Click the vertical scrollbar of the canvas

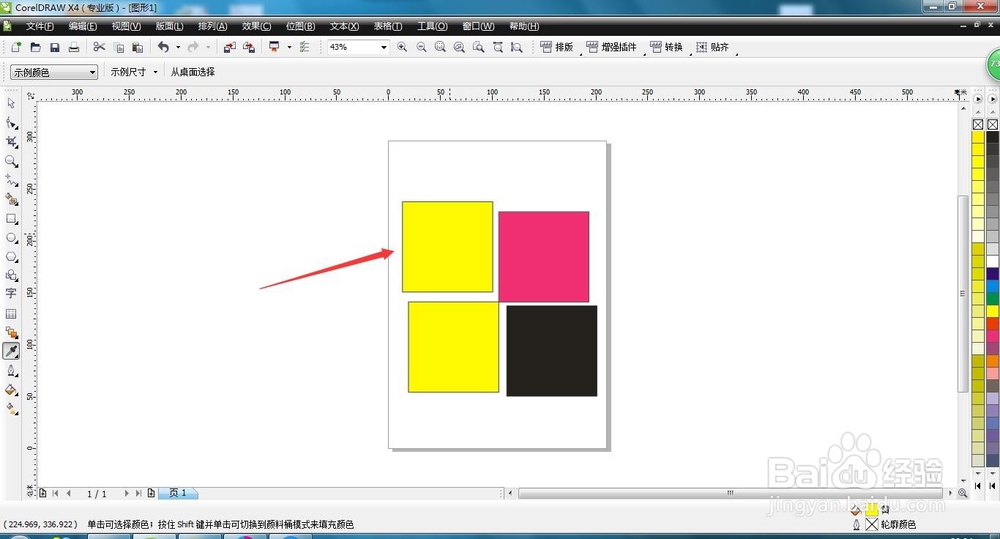tap(963, 293)
